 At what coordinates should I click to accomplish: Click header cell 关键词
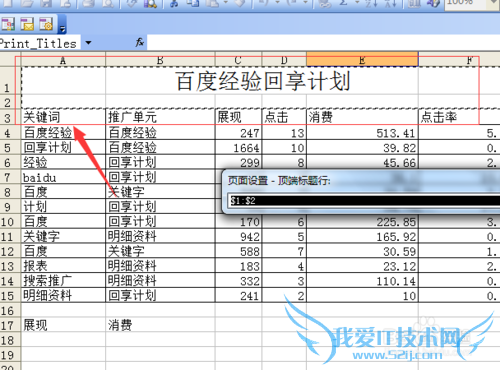[x=63, y=117]
